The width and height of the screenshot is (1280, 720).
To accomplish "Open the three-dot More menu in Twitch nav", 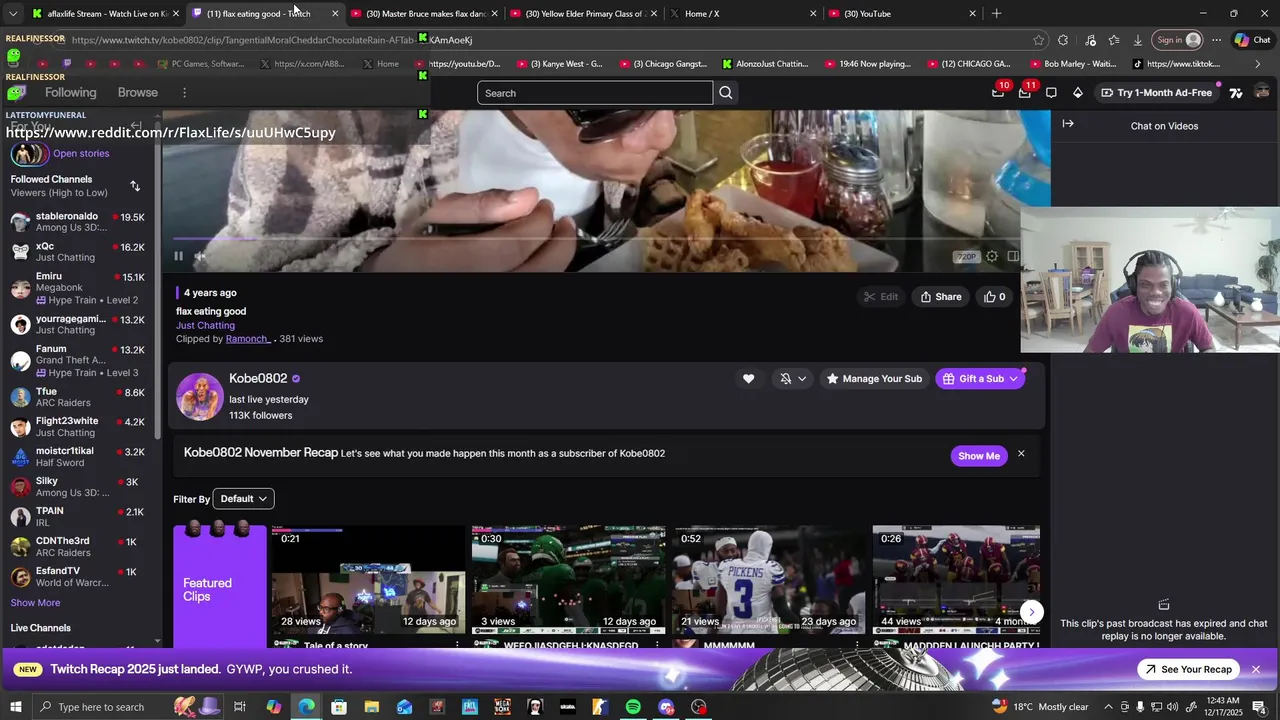I will [184, 92].
